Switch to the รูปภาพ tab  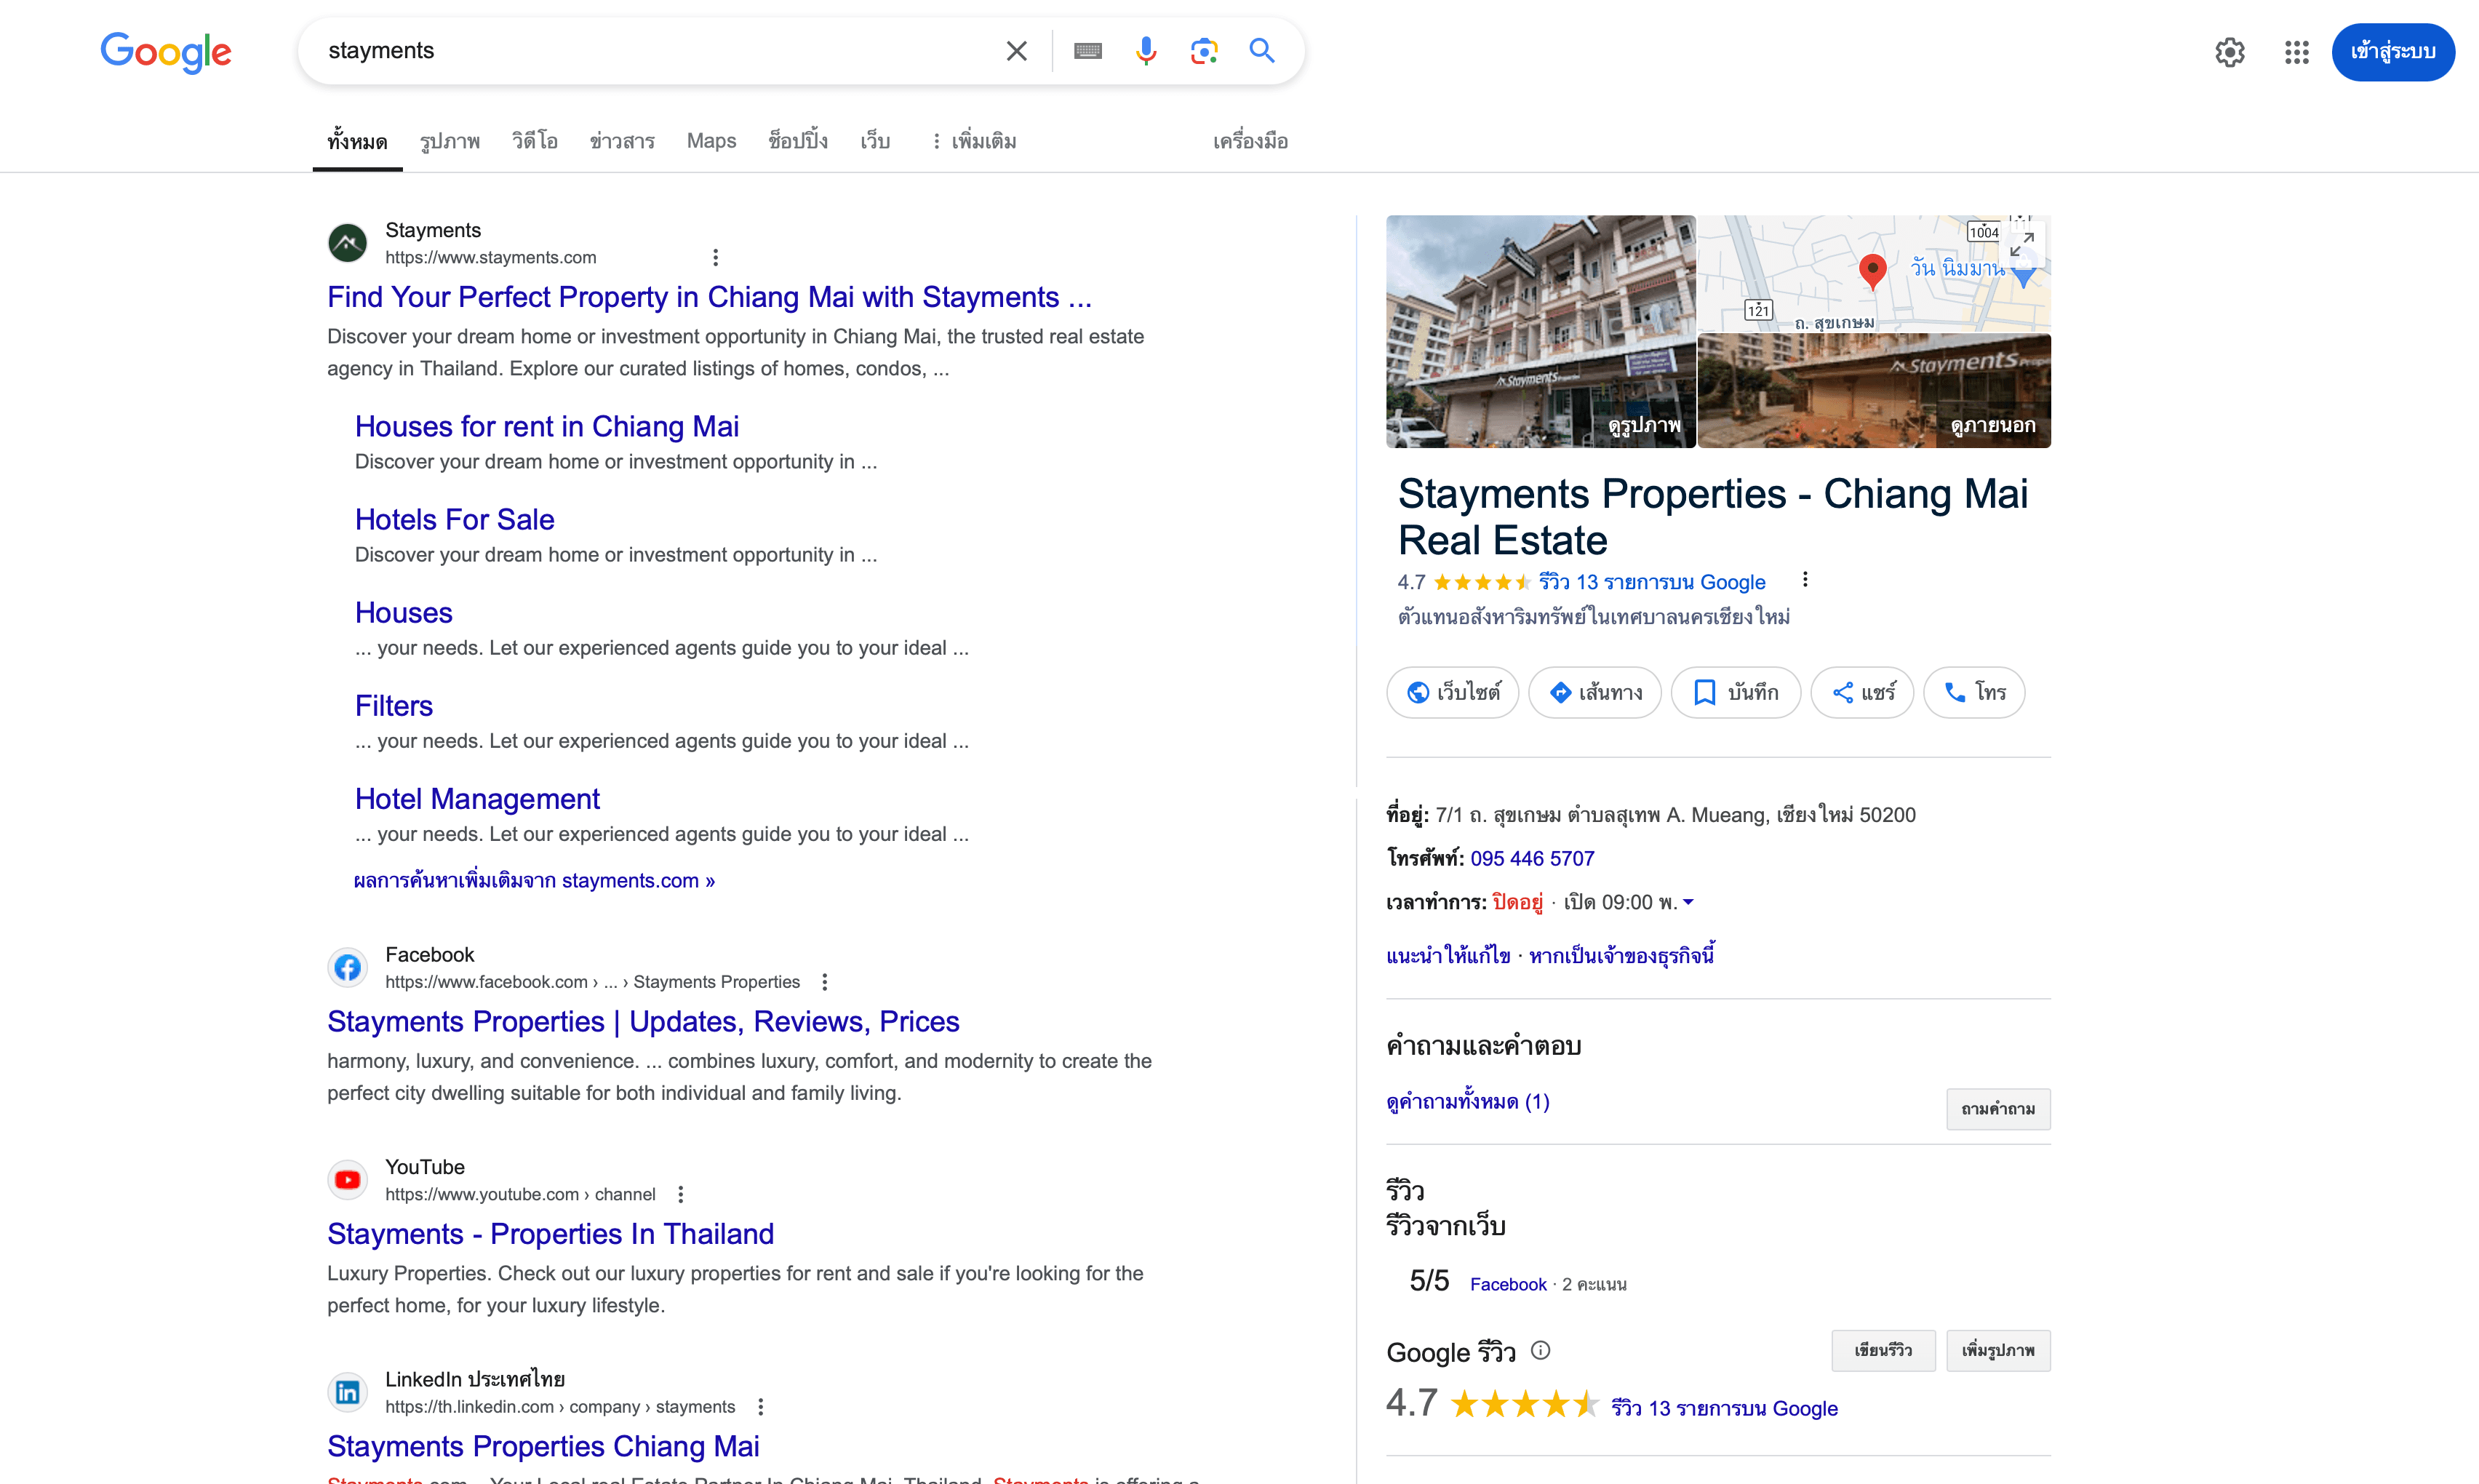pos(450,141)
